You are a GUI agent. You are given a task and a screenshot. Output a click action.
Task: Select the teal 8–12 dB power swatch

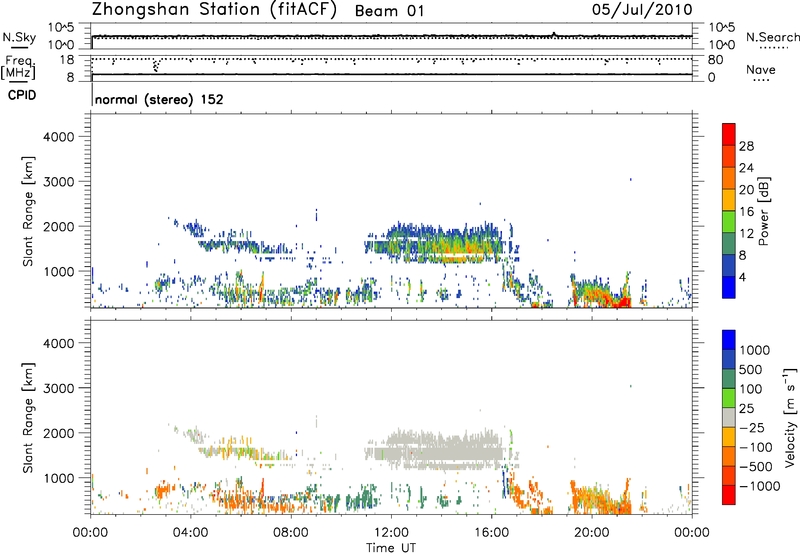tap(729, 243)
